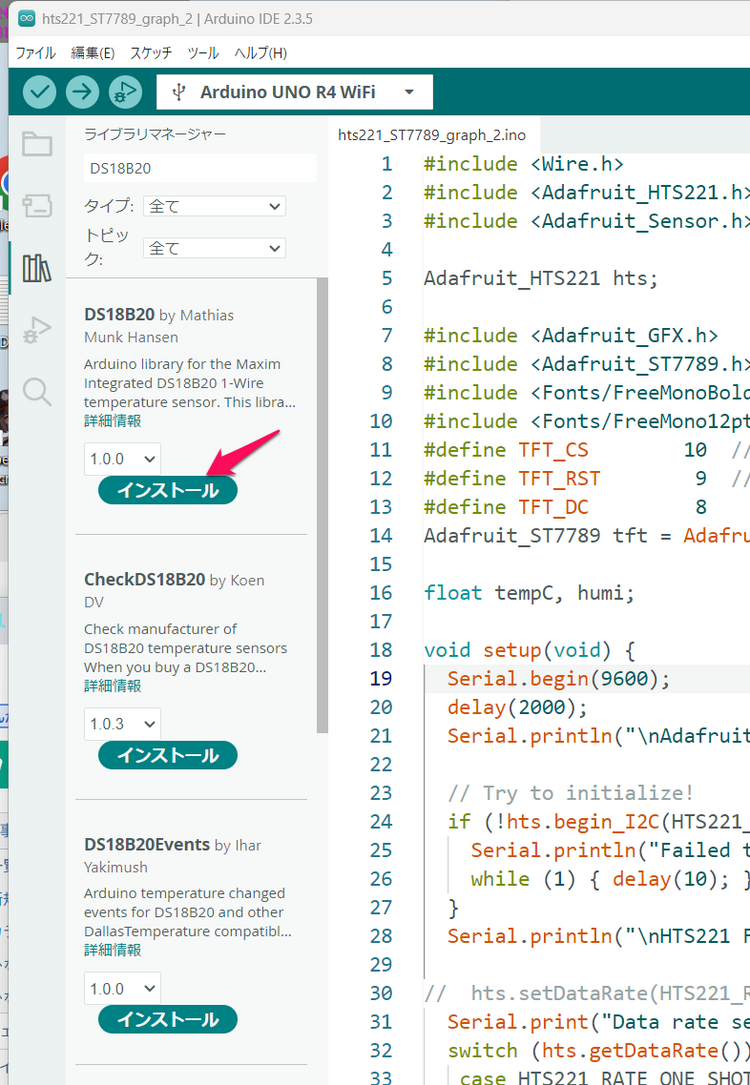Click the Verify sketch checkmark button
Screen dimensions: 750x1085
[39, 91]
